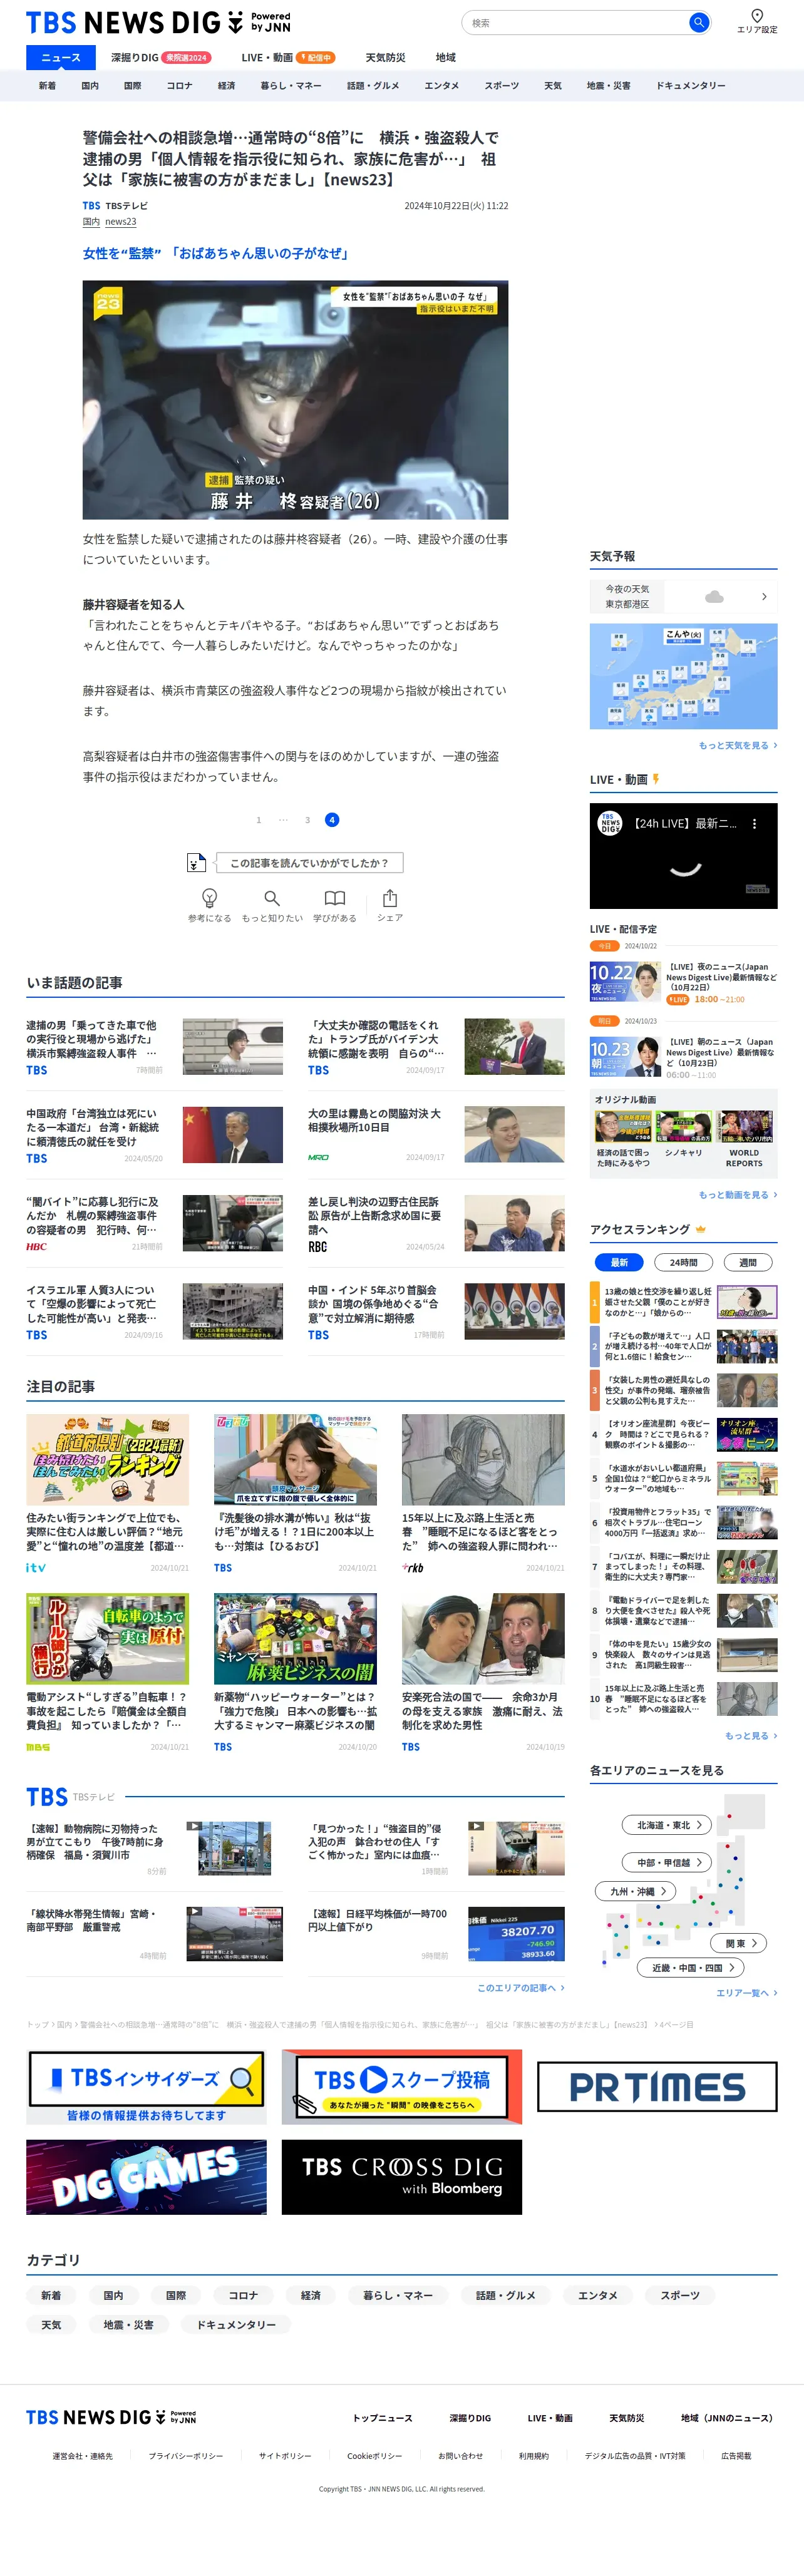The image size is (804, 2576).
Task: Open the TBSスクープ投稿 banner
Action: coord(402,2086)
